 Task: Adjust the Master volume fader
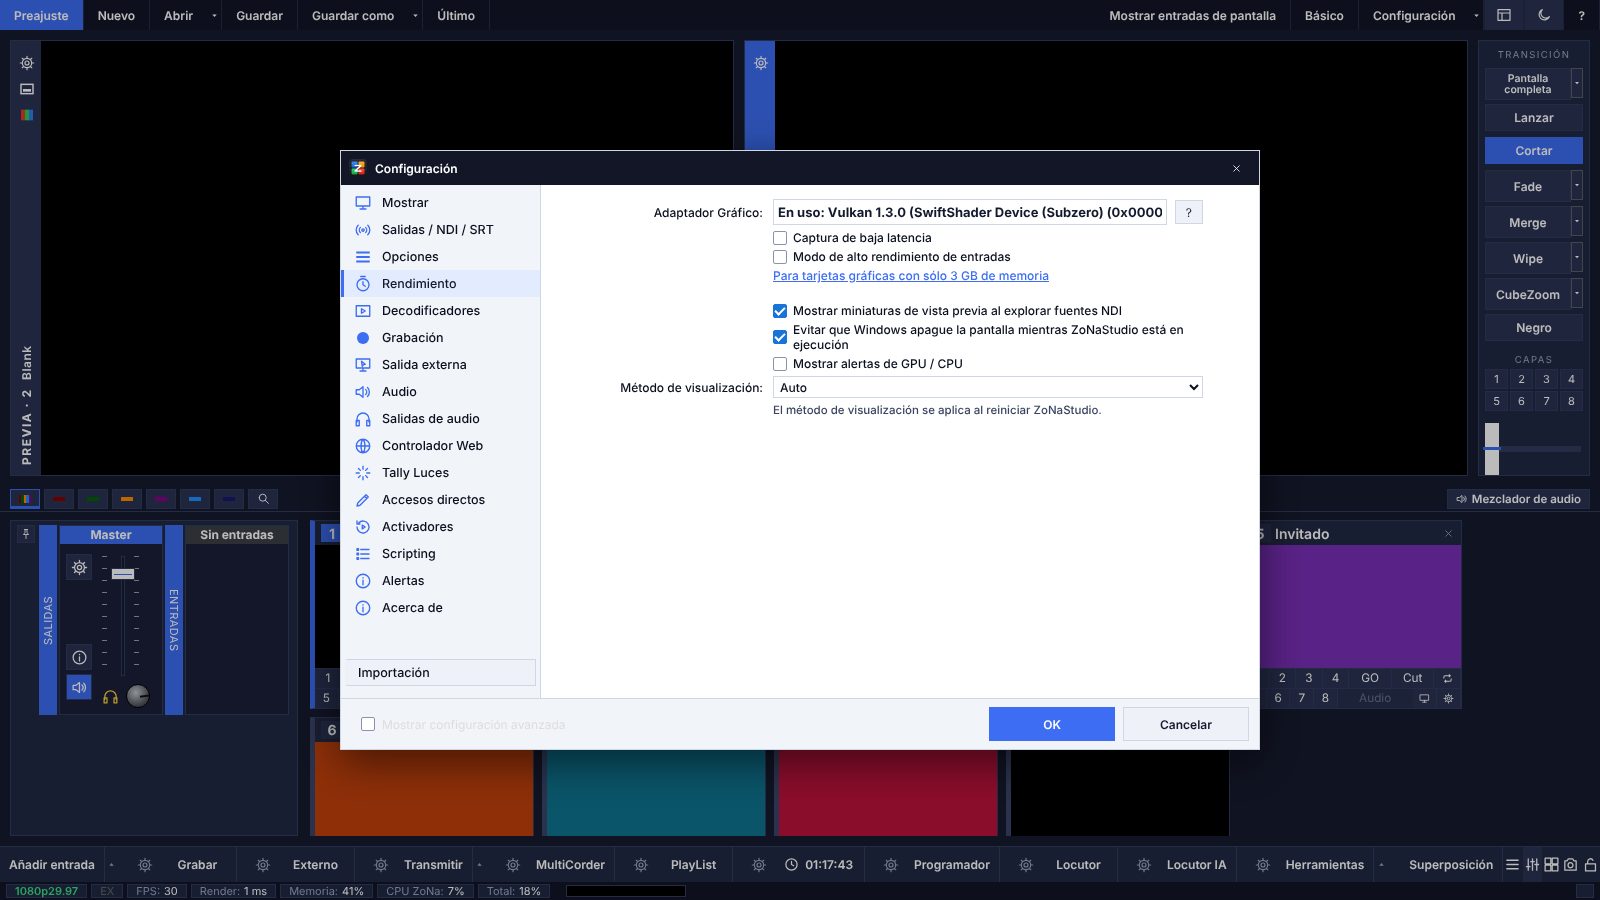tap(123, 574)
